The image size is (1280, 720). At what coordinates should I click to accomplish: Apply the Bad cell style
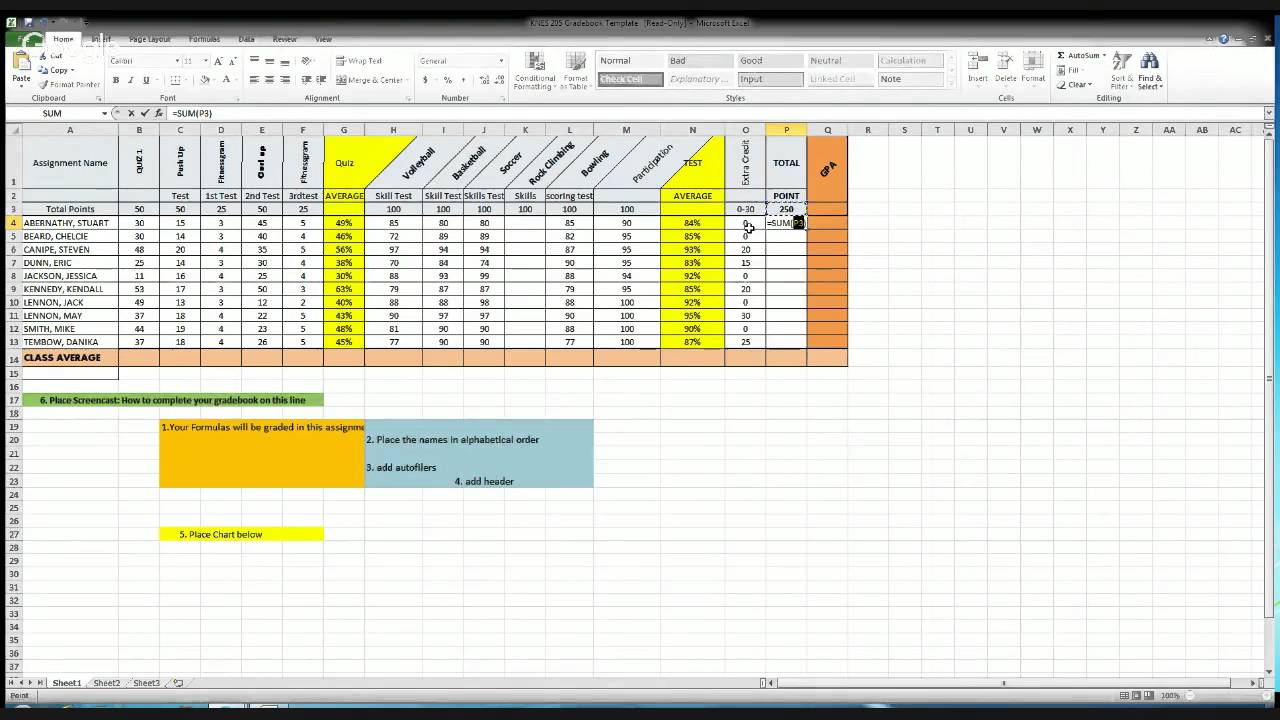pyautogui.click(x=700, y=61)
